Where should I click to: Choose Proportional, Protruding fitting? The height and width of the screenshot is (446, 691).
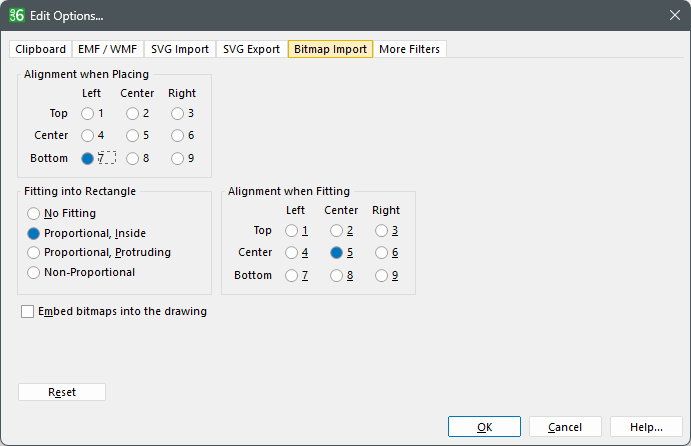click(35, 252)
